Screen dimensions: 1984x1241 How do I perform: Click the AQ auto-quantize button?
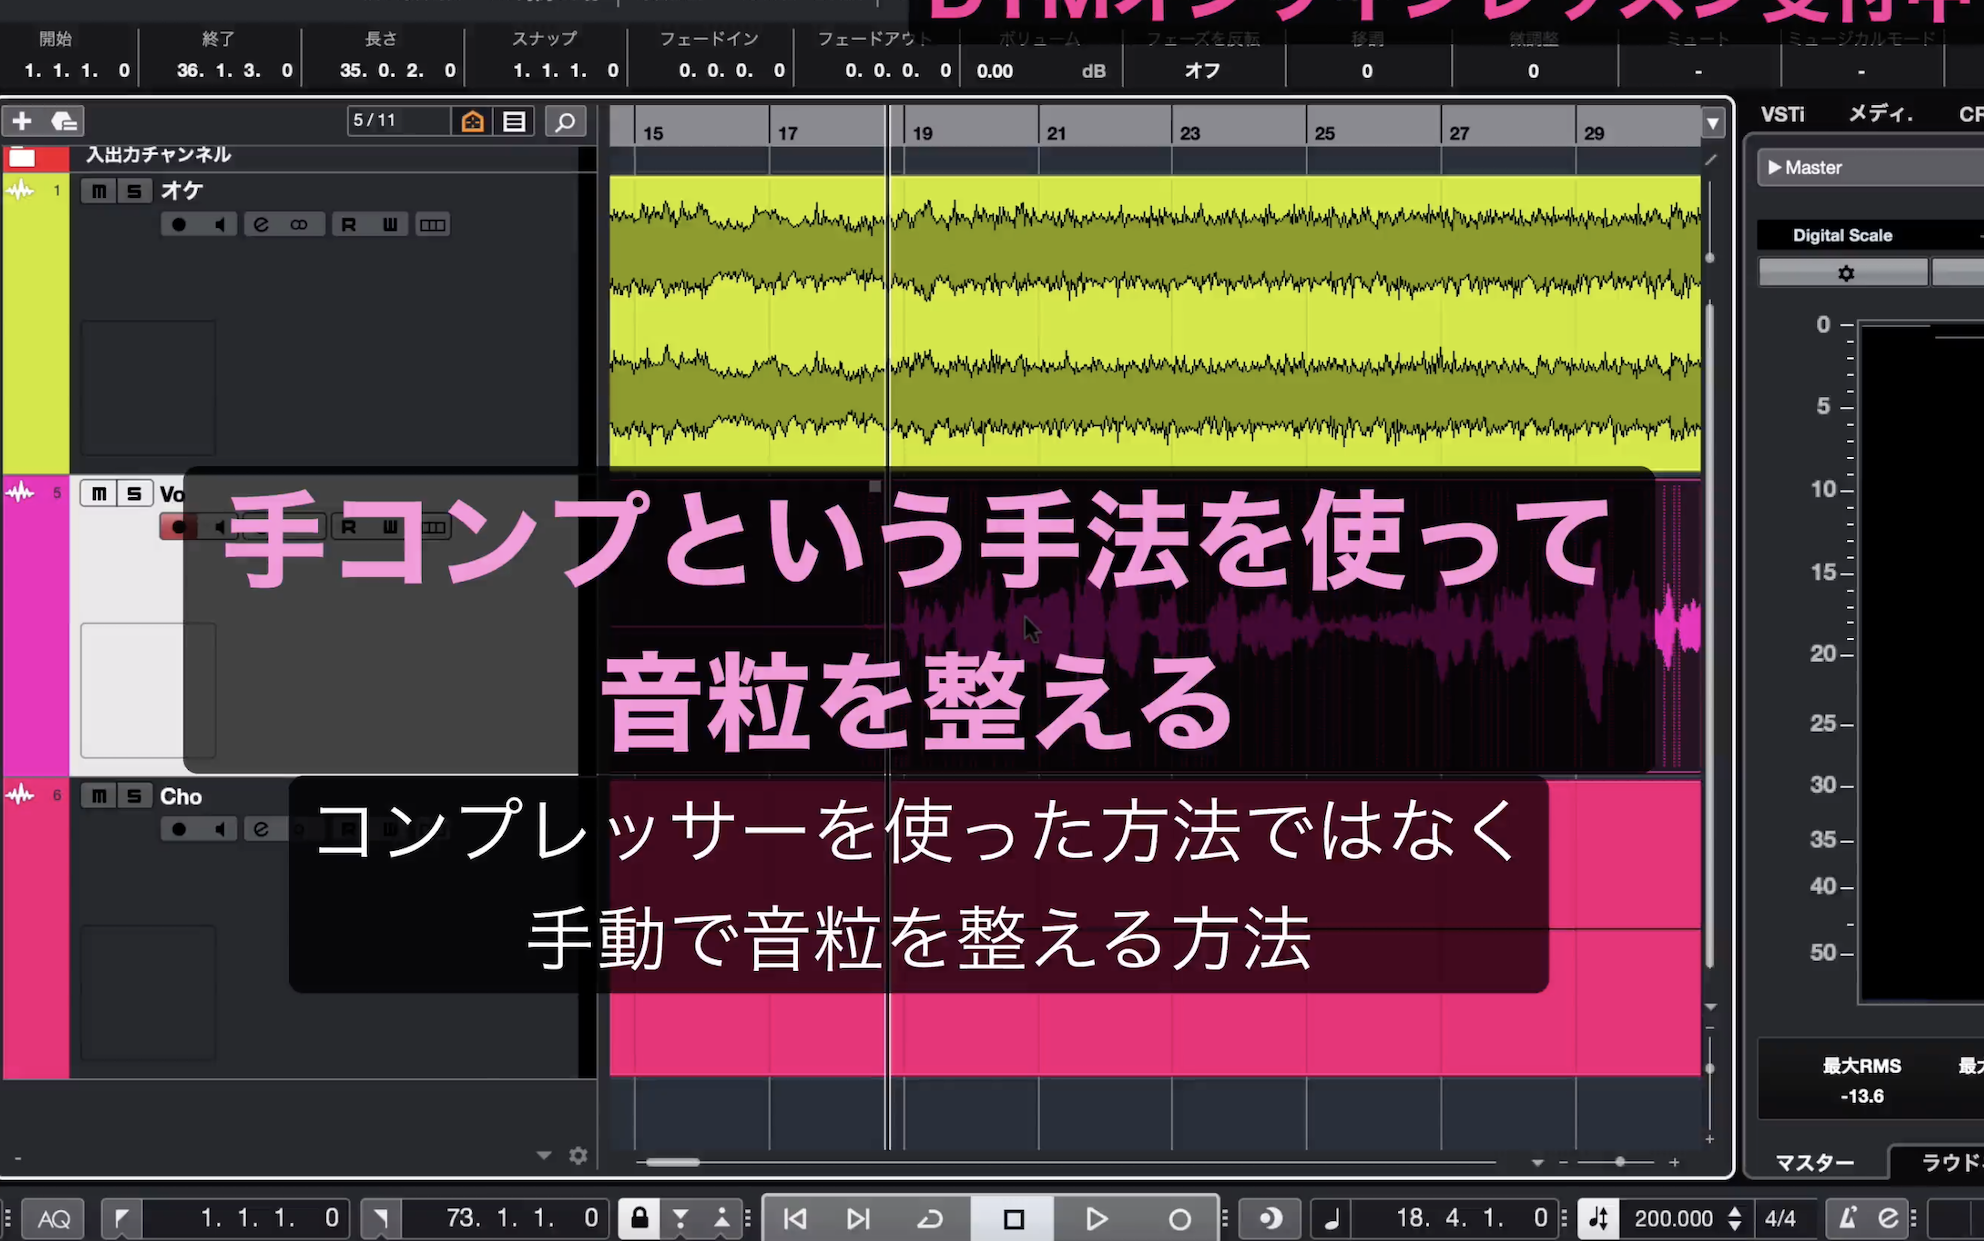(x=54, y=1218)
